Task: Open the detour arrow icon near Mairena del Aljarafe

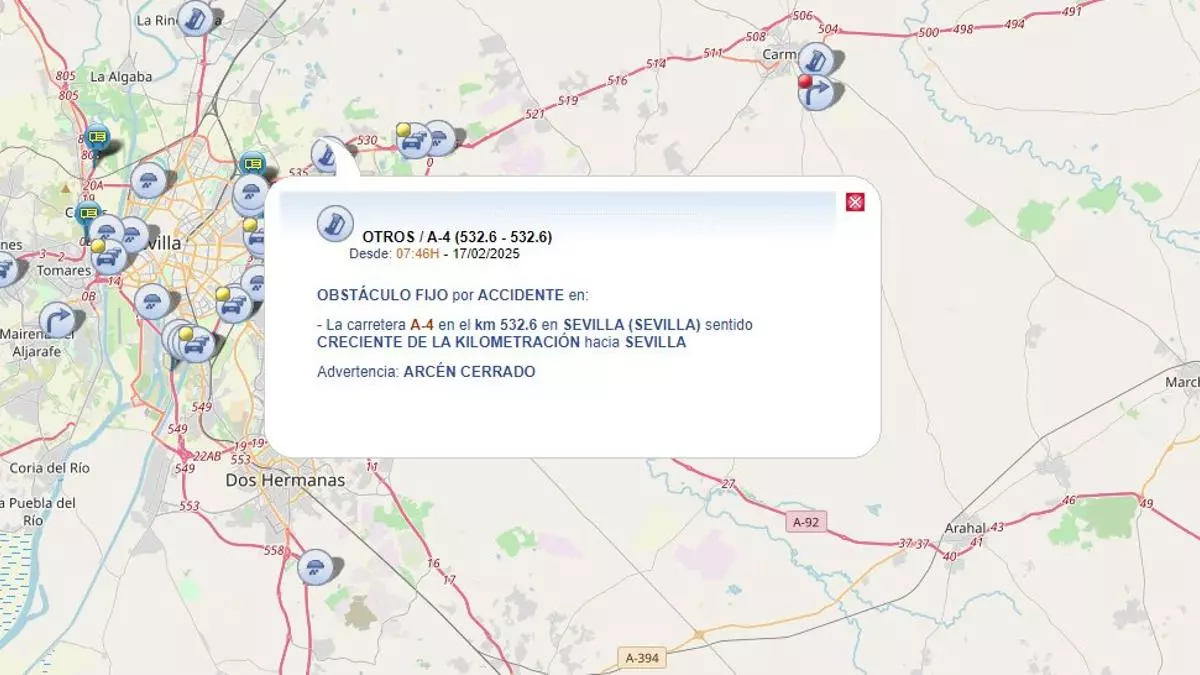Action: [x=57, y=320]
